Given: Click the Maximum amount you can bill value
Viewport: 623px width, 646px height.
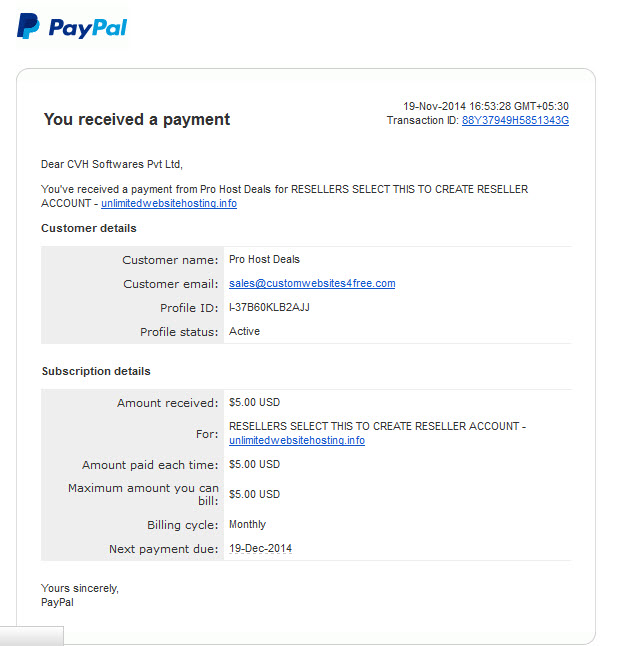Looking at the screenshot, I should click(x=254, y=494).
